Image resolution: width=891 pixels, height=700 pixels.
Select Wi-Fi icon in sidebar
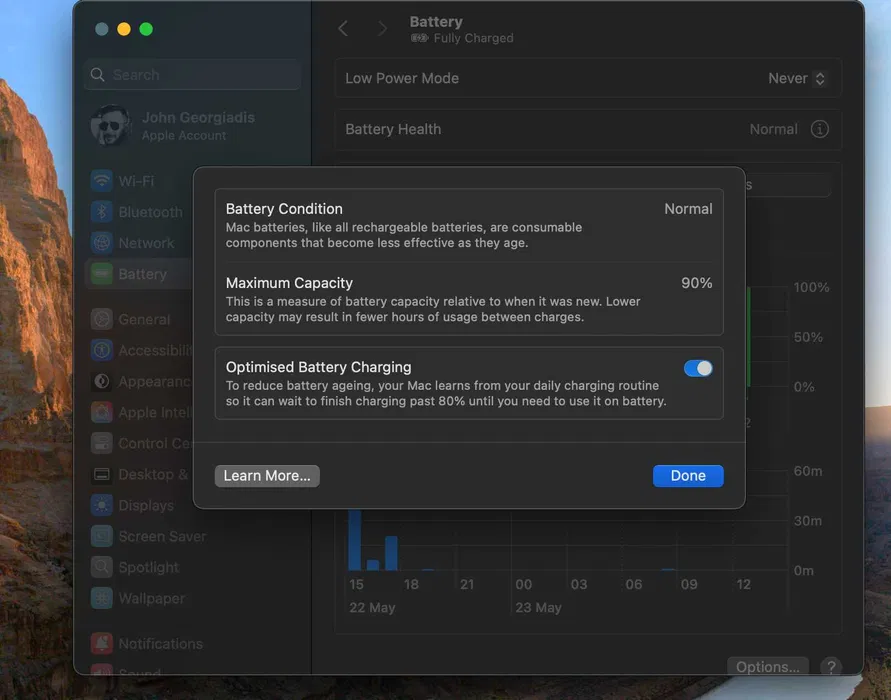[x=102, y=181]
